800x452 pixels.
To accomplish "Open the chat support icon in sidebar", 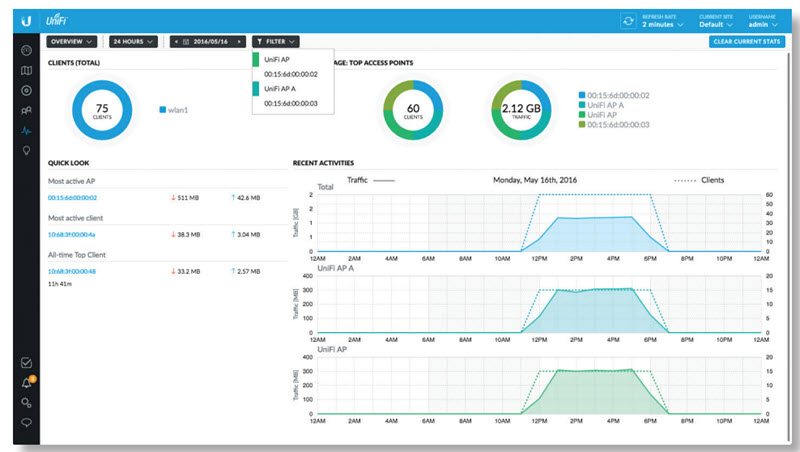I will click(x=26, y=422).
